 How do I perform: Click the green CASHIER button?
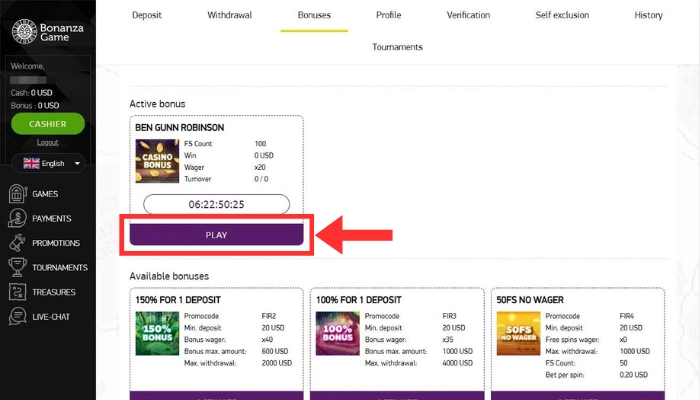coord(48,124)
